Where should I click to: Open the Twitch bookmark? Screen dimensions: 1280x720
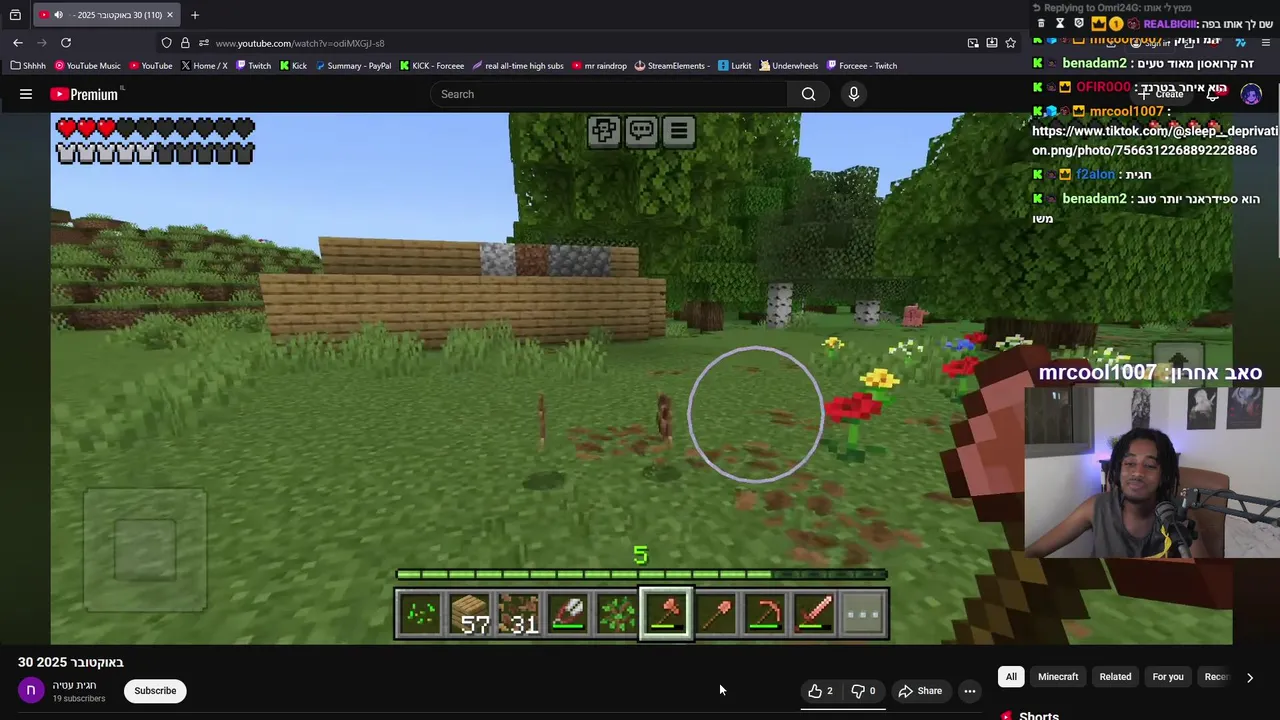pyautogui.click(x=253, y=66)
